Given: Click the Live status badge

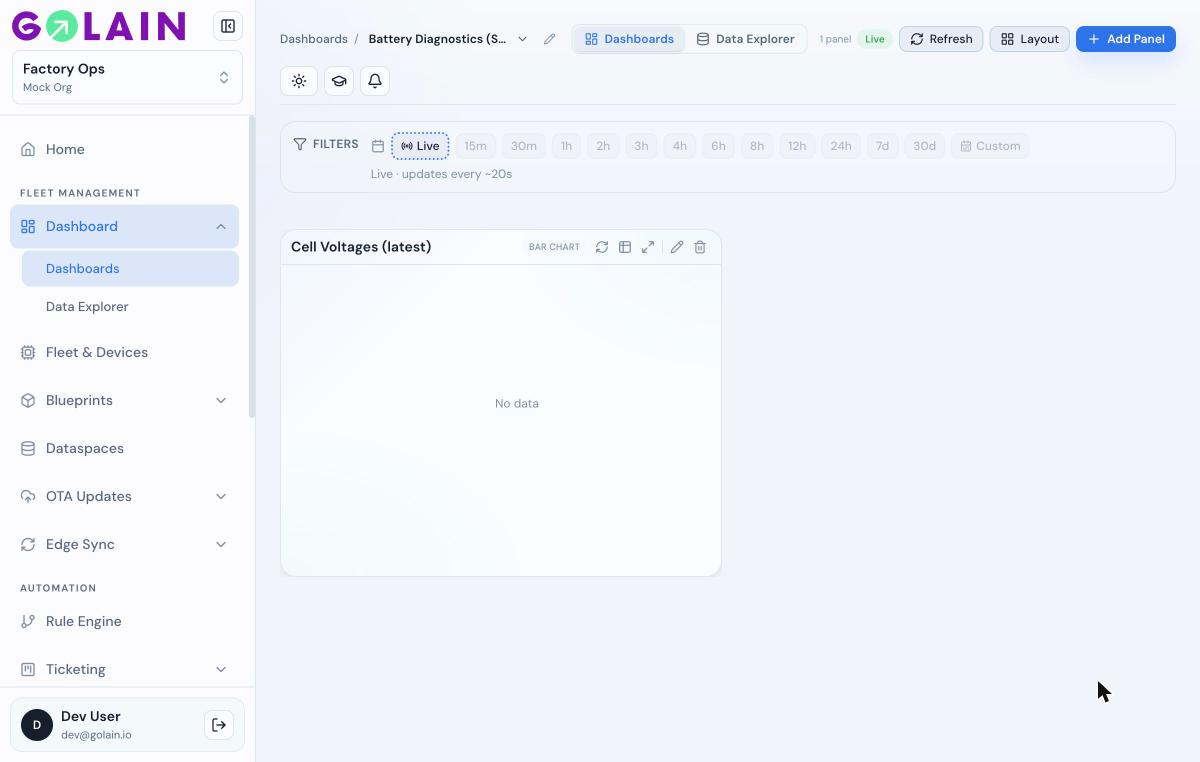Looking at the screenshot, I should pos(875,39).
